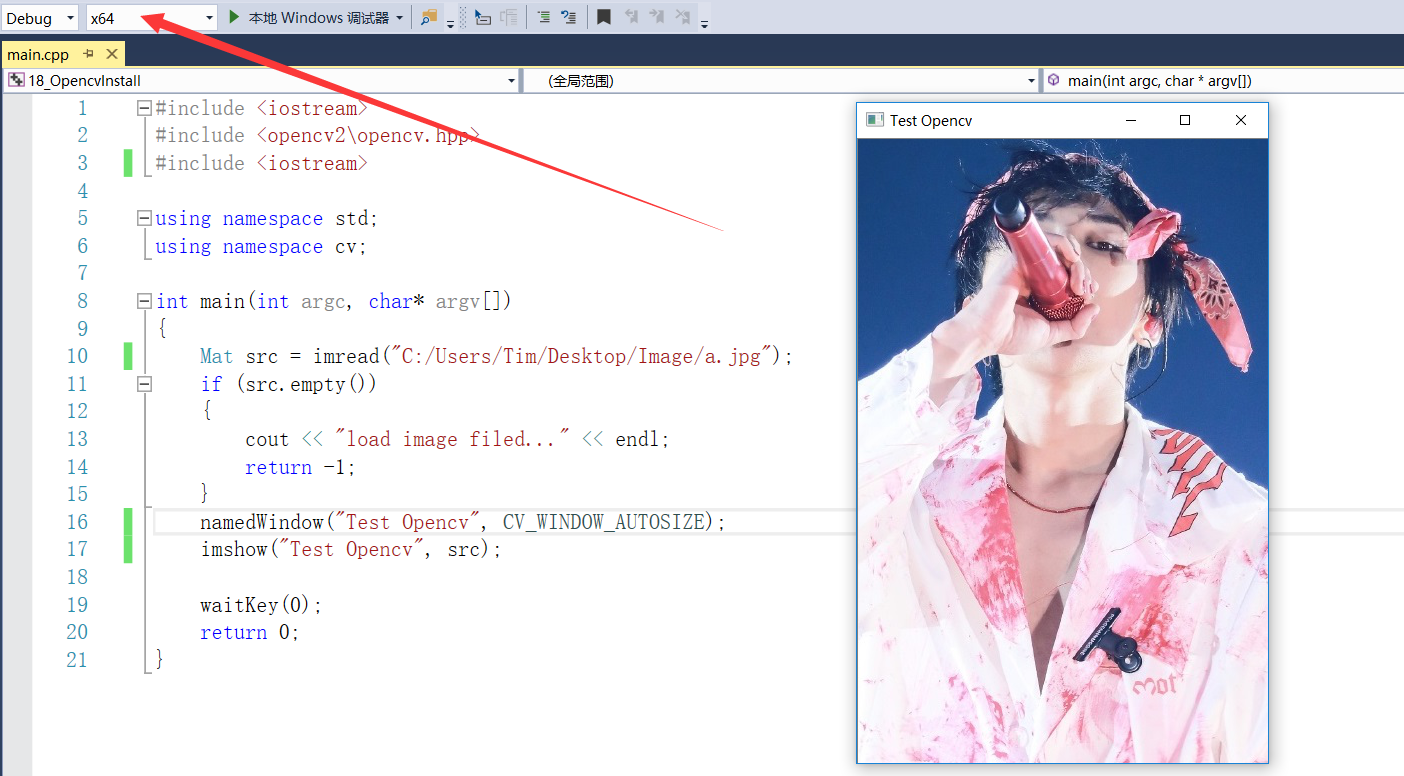
Task: Toggle a bookmark on the current line
Action: coord(604,17)
